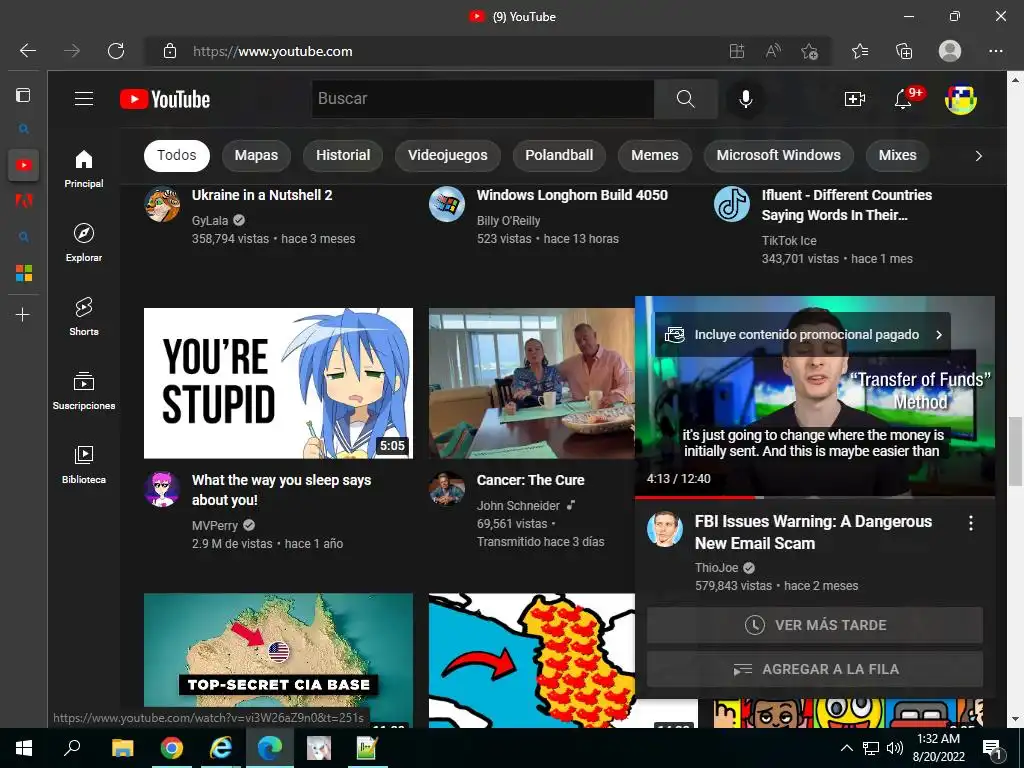Add this page to favorites star
The width and height of the screenshot is (1024, 768).
tap(810, 51)
